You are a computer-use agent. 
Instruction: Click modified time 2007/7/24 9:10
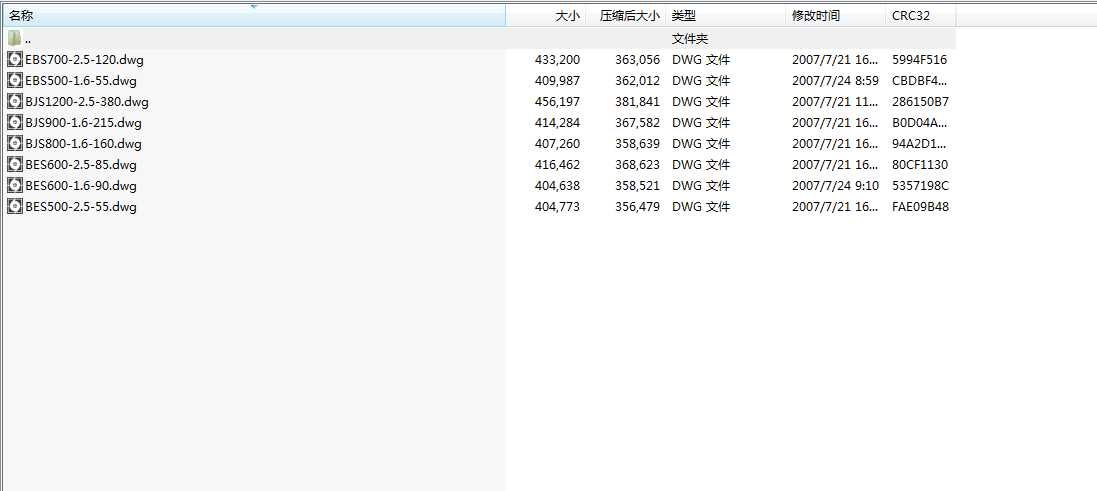pyautogui.click(x=835, y=185)
